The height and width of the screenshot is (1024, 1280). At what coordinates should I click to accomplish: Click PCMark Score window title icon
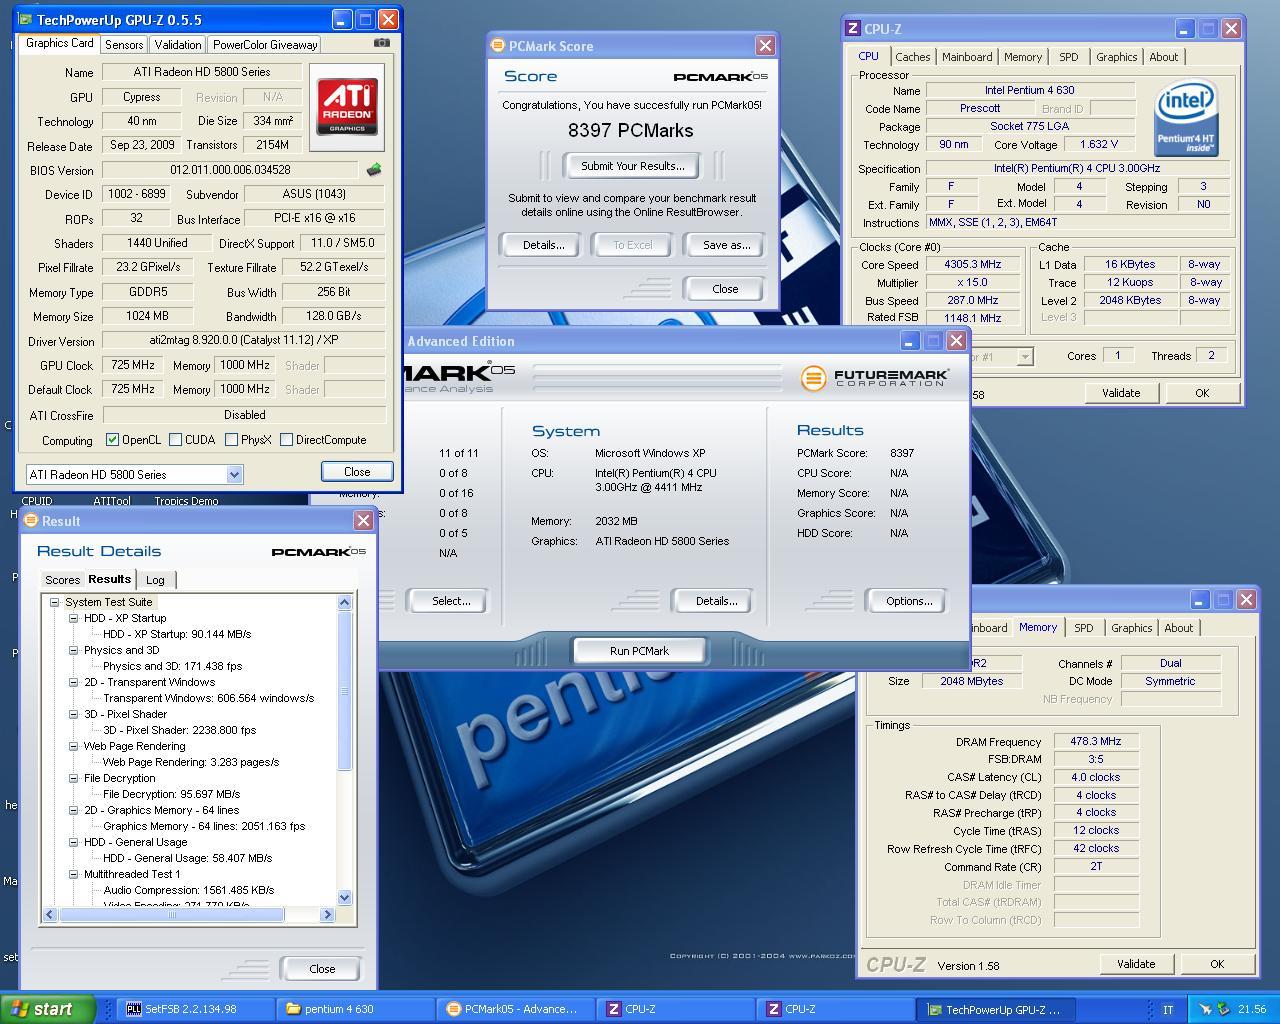[x=497, y=45]
